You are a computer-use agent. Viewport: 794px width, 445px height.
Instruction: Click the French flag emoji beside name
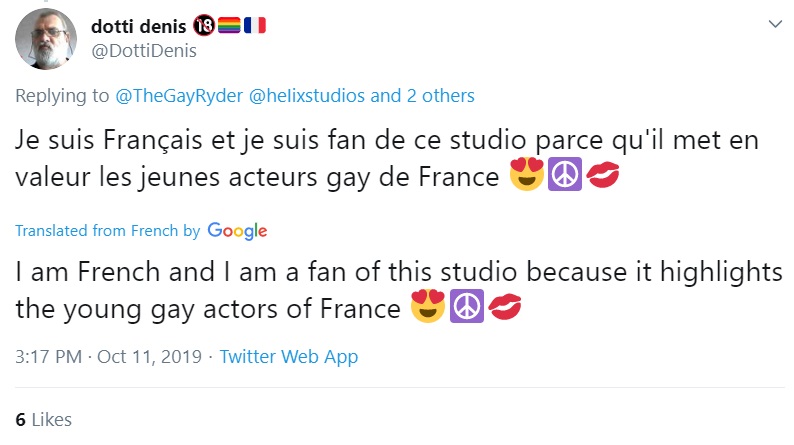tap(254, 27)
